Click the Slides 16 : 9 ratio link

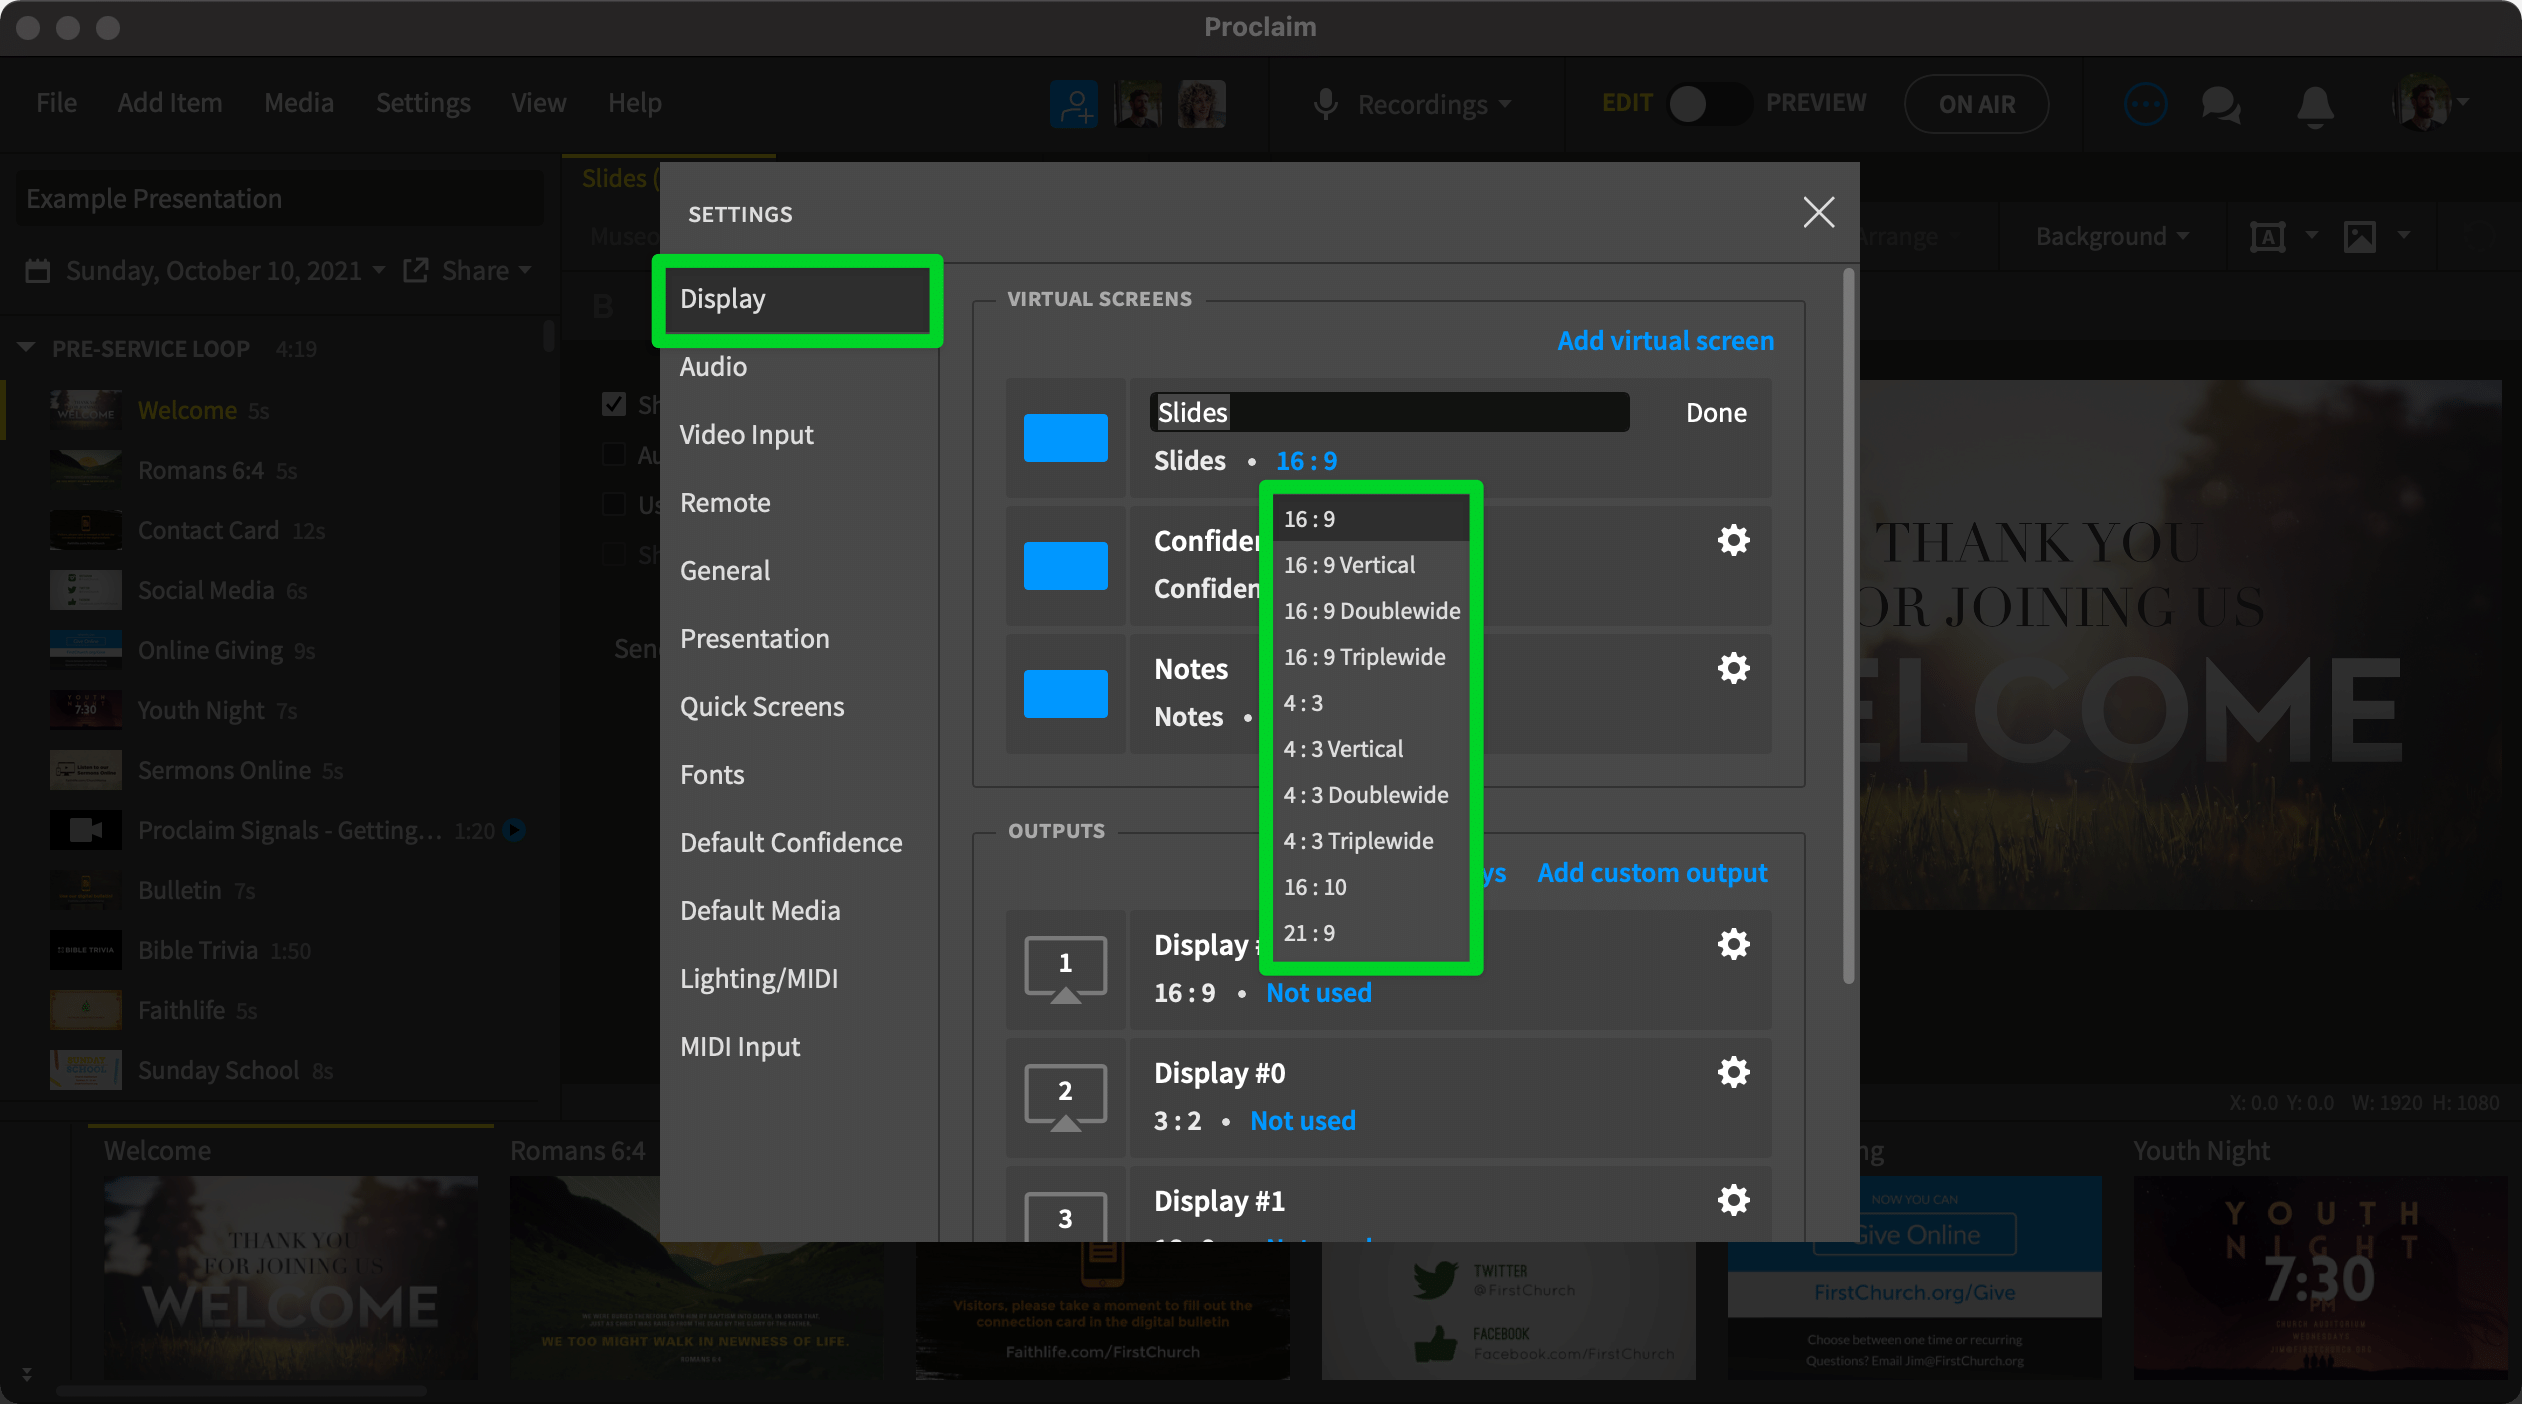[x=1306, y=461]
